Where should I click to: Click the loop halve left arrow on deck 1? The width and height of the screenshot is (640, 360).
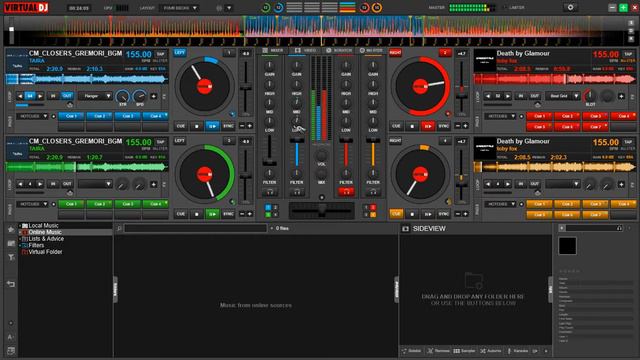(x=20, y=96)
